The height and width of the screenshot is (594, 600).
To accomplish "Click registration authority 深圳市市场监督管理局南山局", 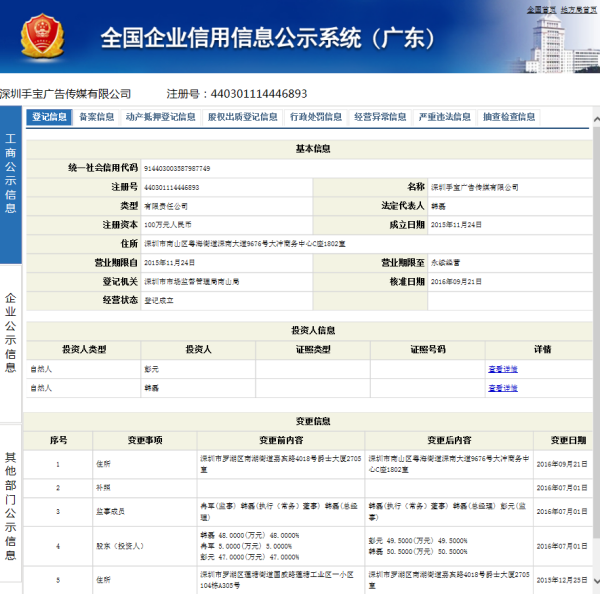I will click(x=191, y=282).
